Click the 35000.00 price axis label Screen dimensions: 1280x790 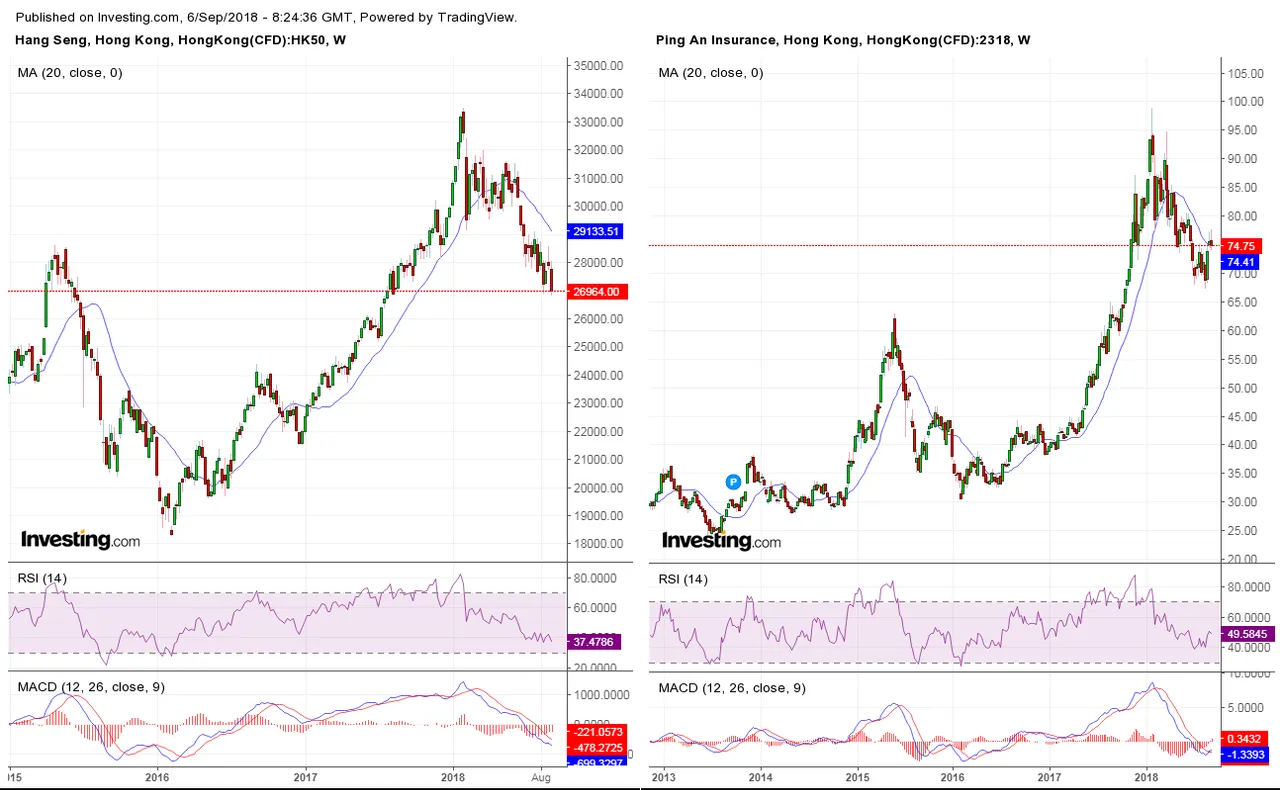(598, 66)
